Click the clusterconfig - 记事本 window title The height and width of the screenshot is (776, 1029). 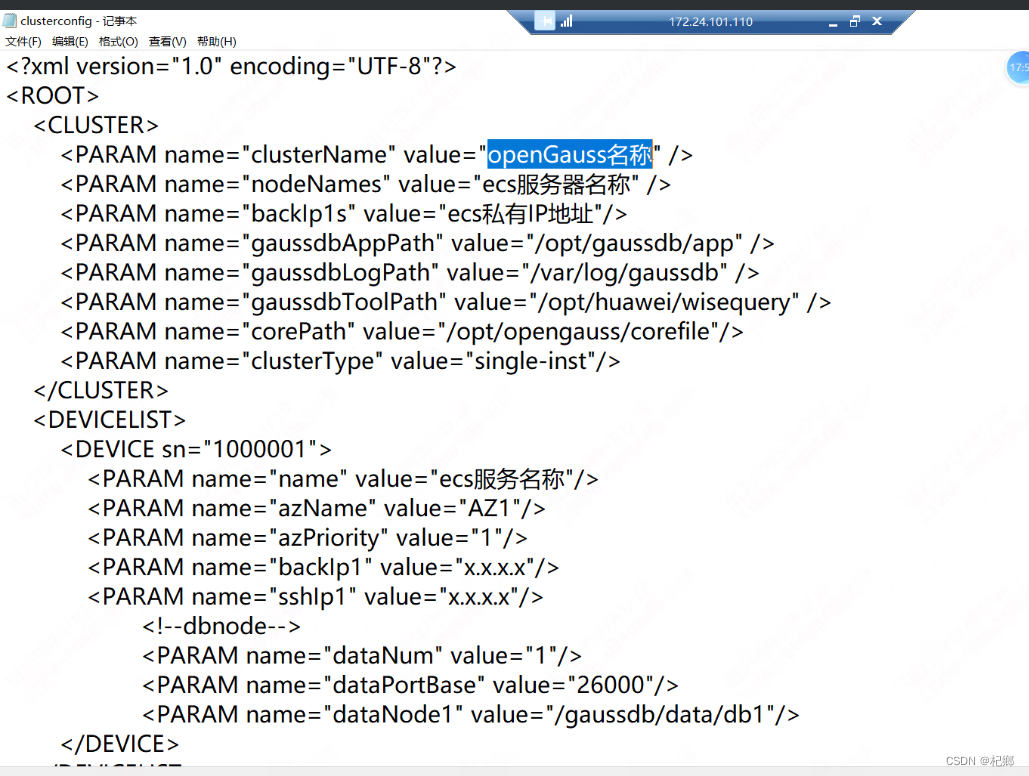[x=79, y=21]
